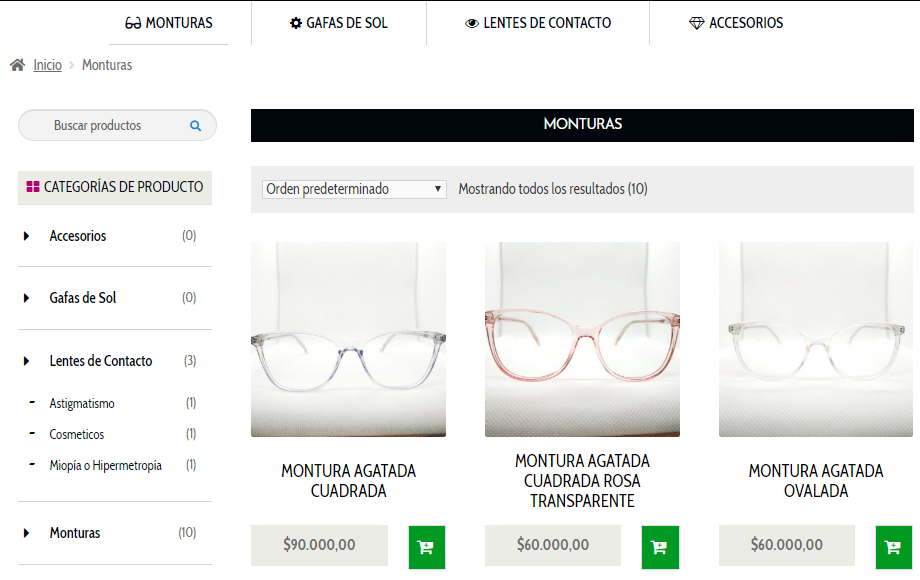This screenshot has width=920, height=580.
Task: Add Montura Agatada Ovalada to cart
Action: click(x=894, y=547)
